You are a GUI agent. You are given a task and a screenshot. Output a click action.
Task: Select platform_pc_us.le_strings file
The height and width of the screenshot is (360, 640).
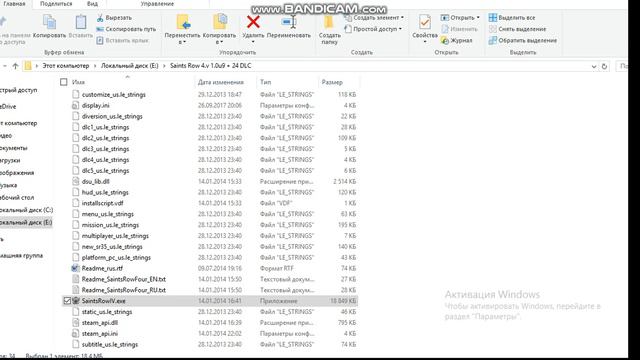116,258
